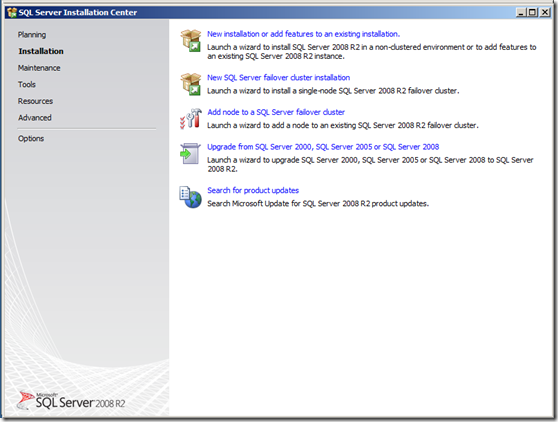Select the Installation section
The image size is (558, 422).
pos(41,51)
